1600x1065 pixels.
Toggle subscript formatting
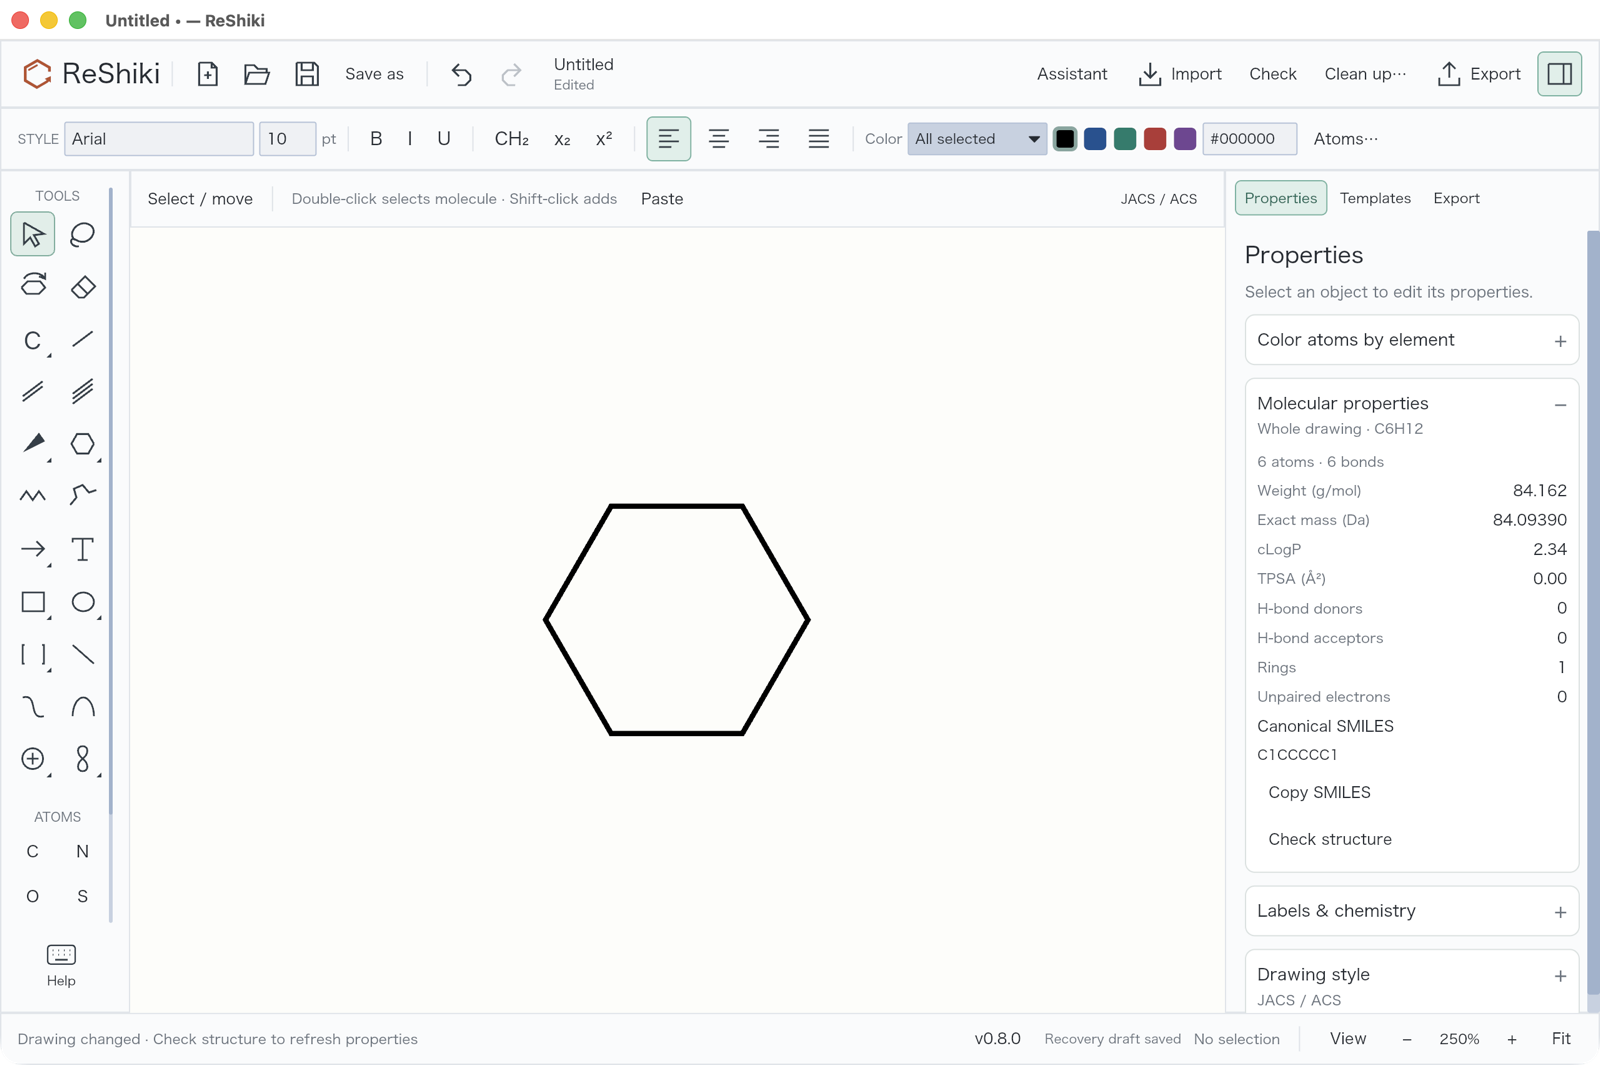(x=562, y=139)
